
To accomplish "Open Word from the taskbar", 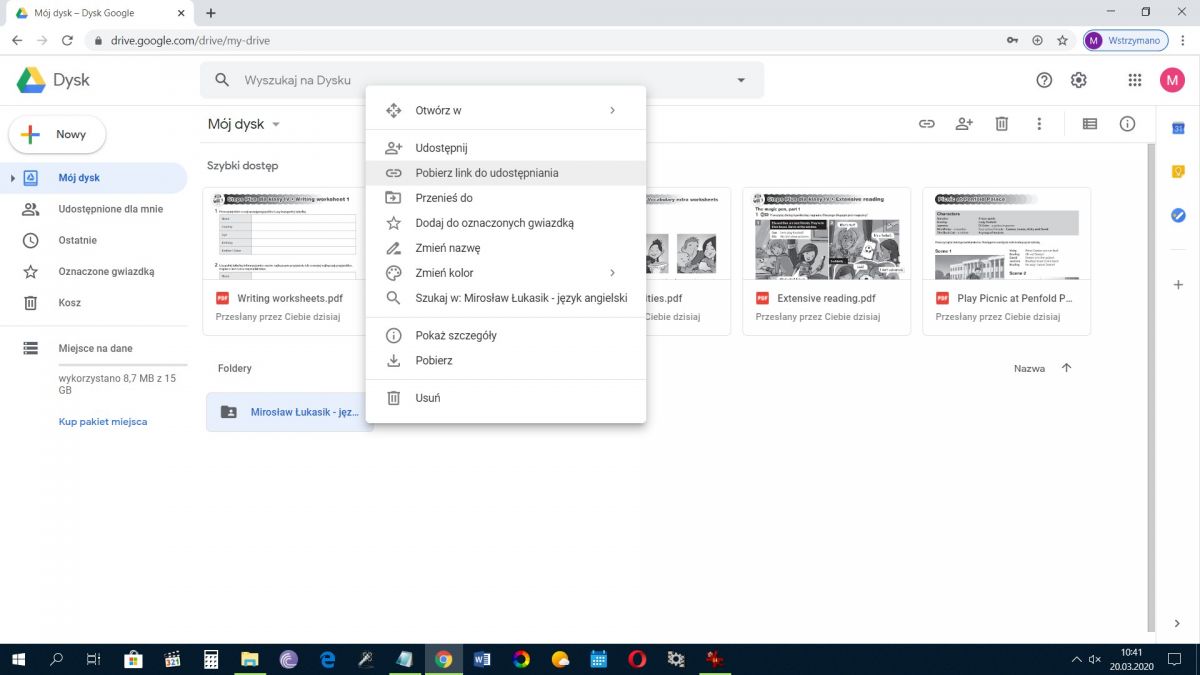I will click(482, 659).
